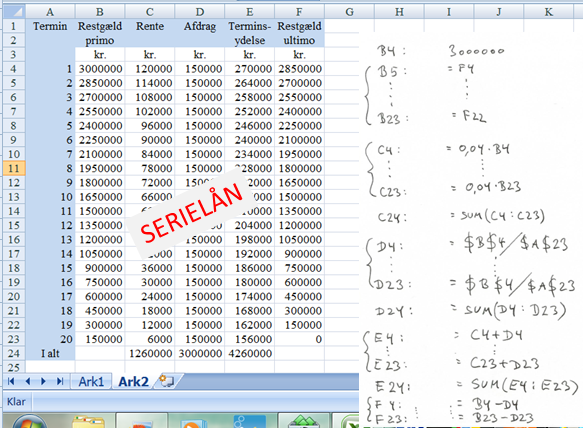Click the 'Termin' heading cell
The height and width of the screenshot is (428, 583).
50,26
